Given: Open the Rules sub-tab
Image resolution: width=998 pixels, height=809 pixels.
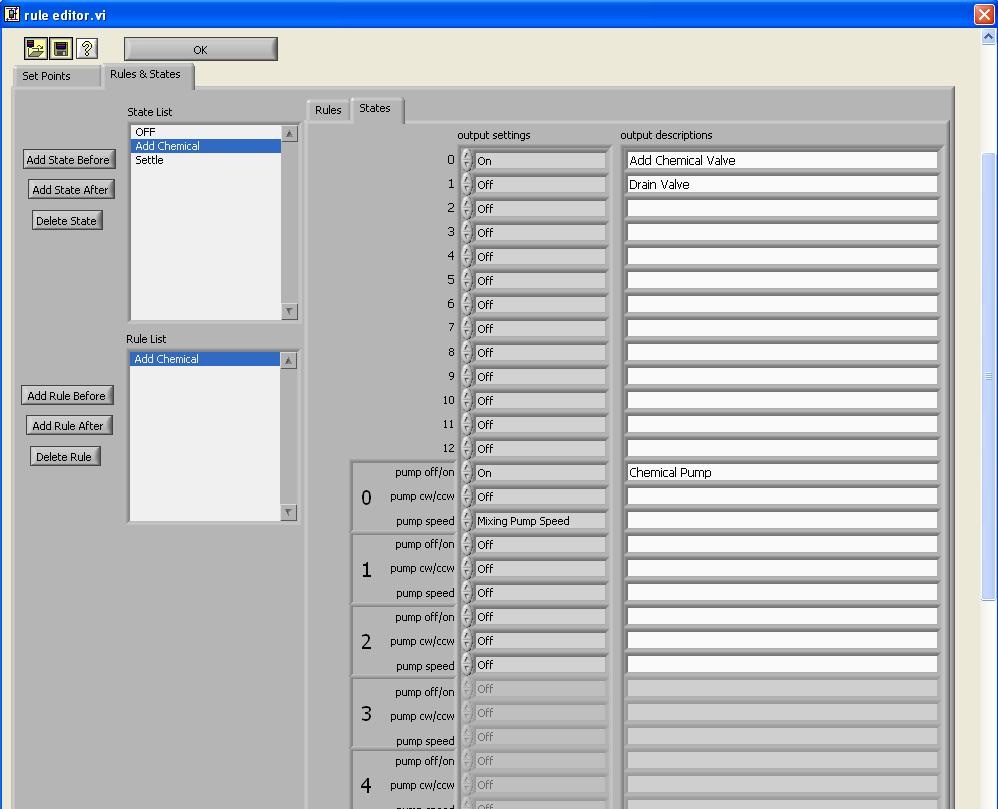Looking at the screenshot, I should click(x=328, y=109).
